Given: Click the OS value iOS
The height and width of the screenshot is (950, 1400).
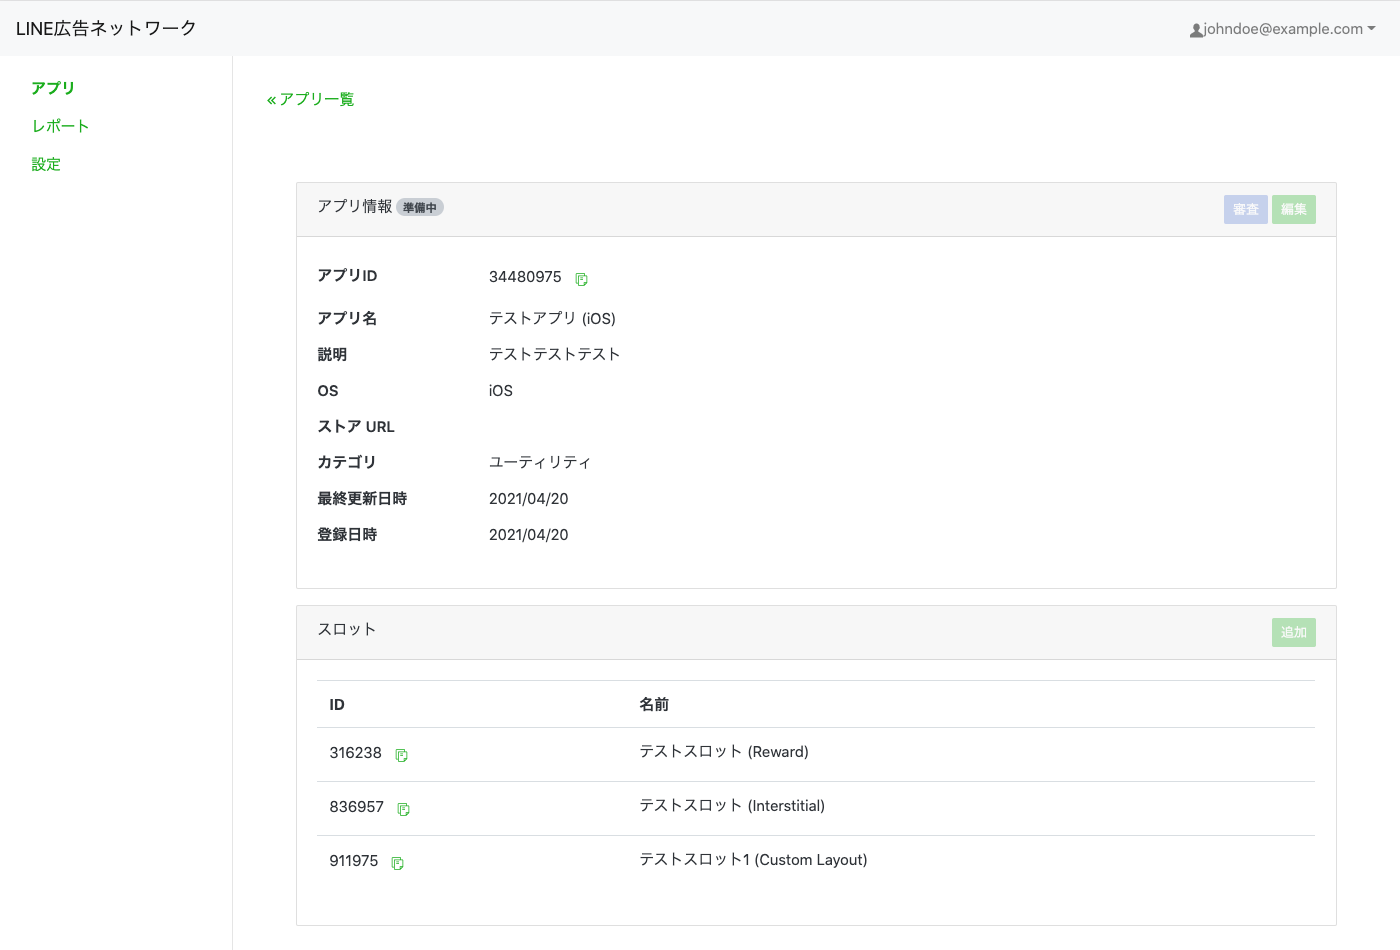Looking at the screenshot, I should pyautogui.click(x=501, y=391).
